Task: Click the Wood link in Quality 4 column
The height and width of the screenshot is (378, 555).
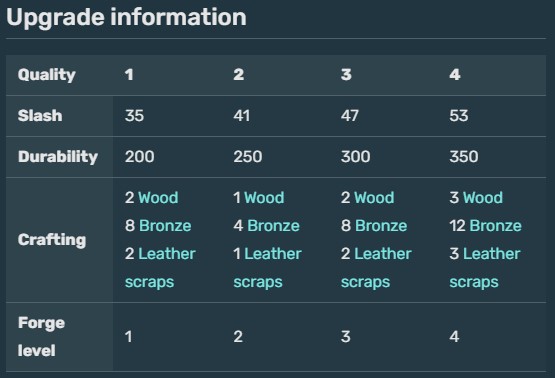Action: (x=483, y=197)
